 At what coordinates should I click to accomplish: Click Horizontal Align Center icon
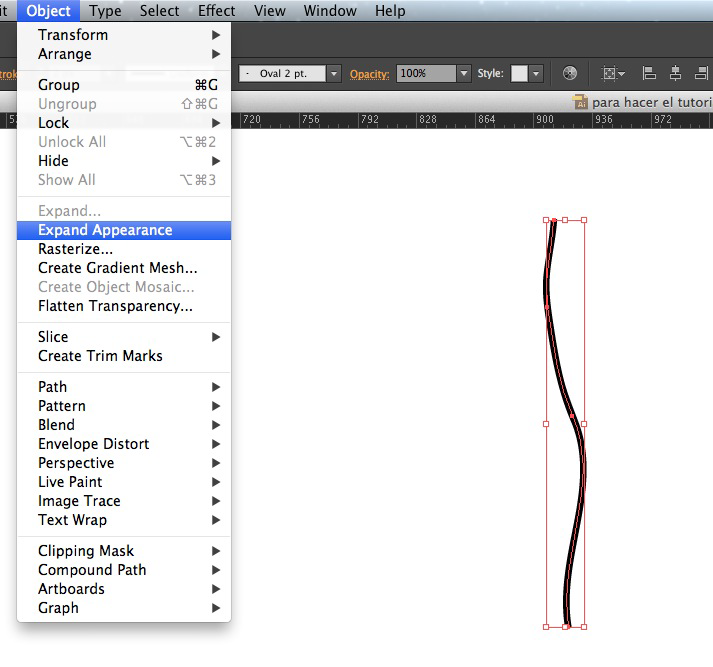[675, 73]
